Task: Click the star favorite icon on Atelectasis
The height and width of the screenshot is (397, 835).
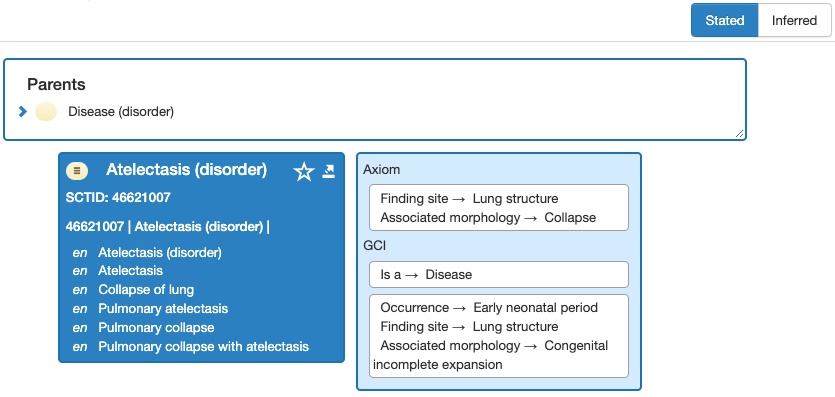Action: [x=304, y=172]
